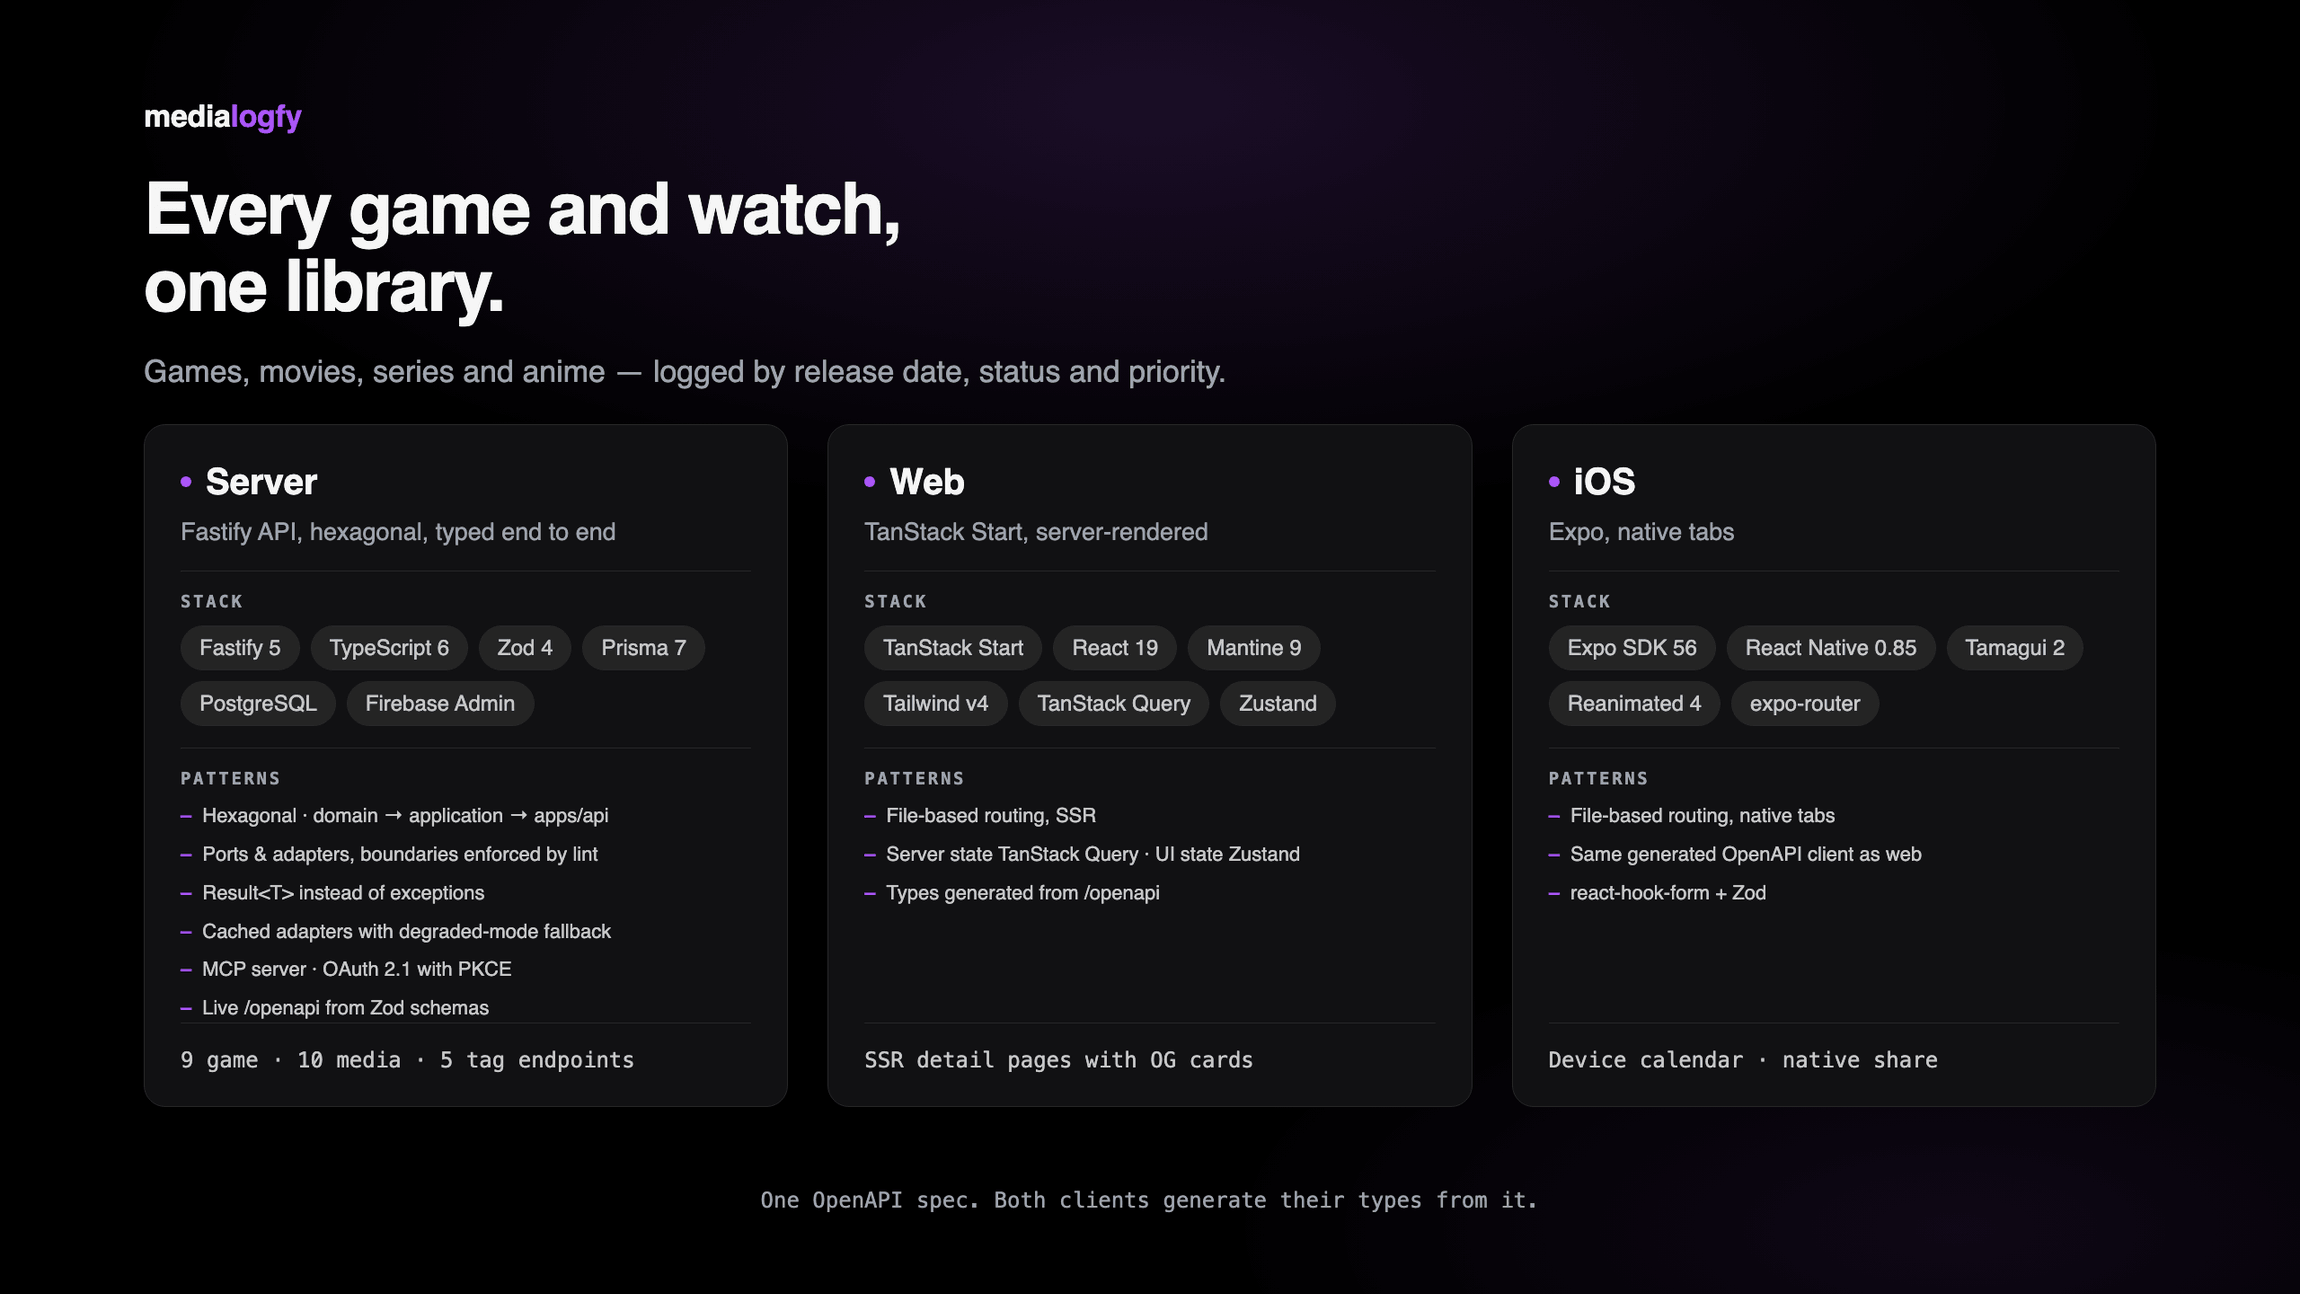Choose the Mantine 9 chip
Viewport: 2300px width, 1294px height.
pos(1254,648)
